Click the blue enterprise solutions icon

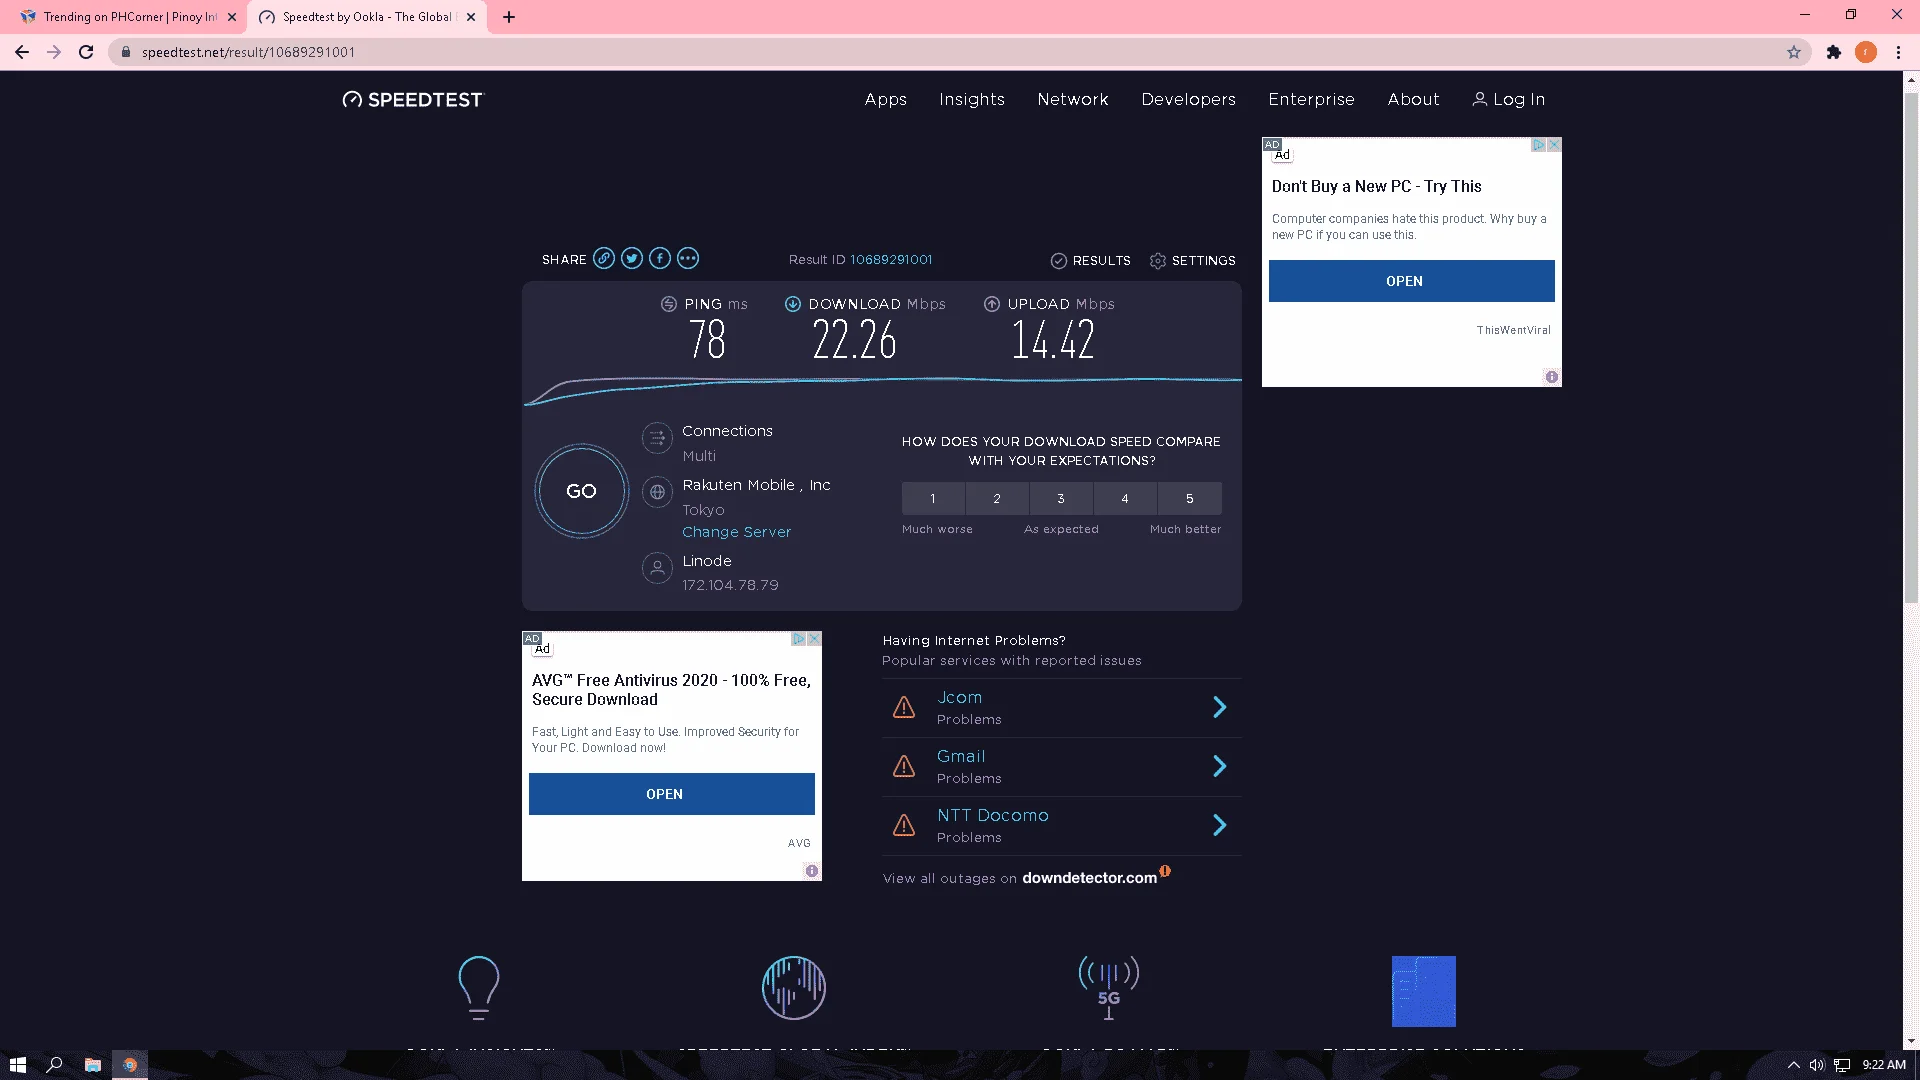[x=1424, y=991]
